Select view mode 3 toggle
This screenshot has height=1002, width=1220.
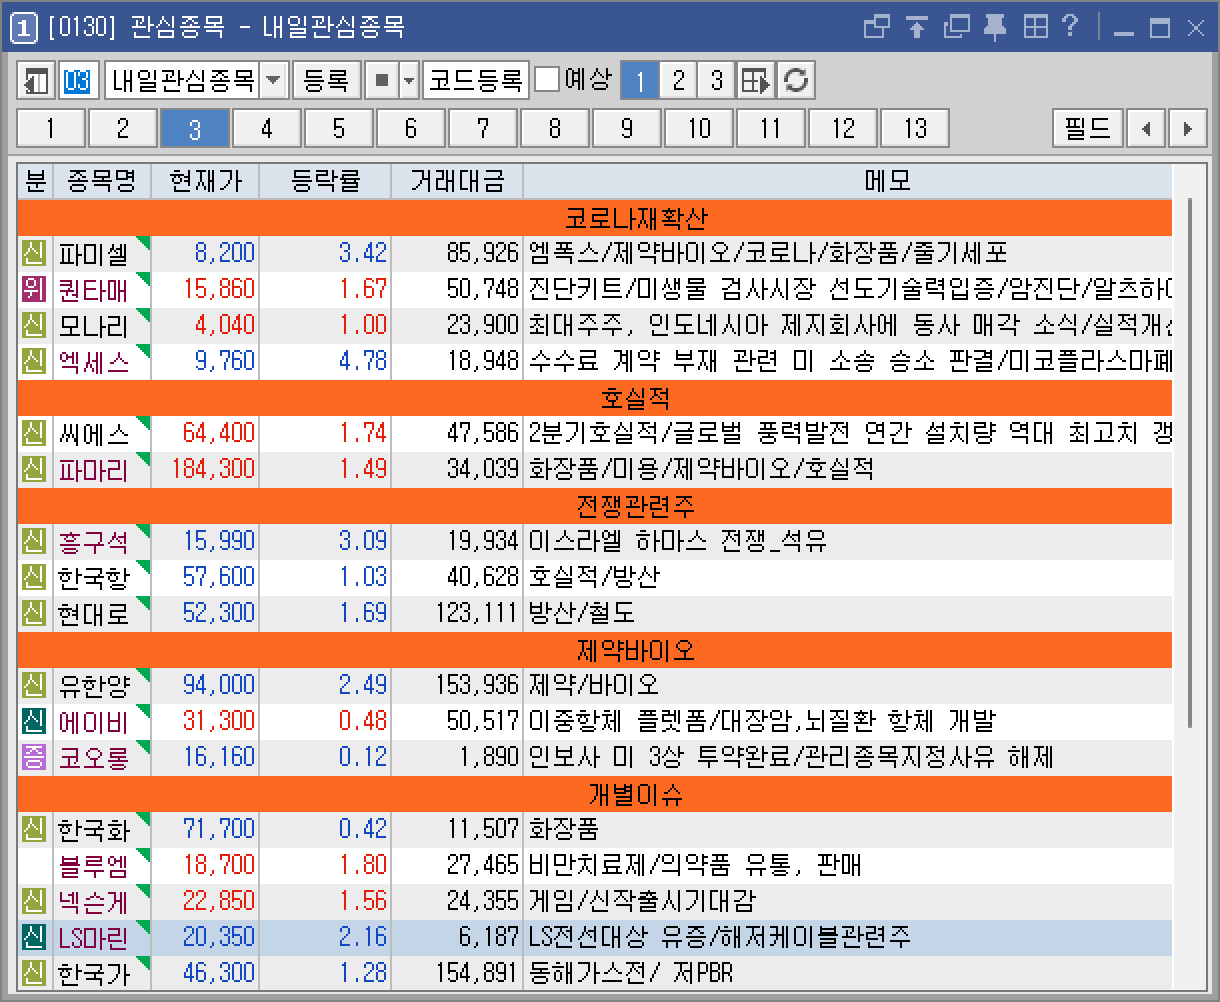716,81
